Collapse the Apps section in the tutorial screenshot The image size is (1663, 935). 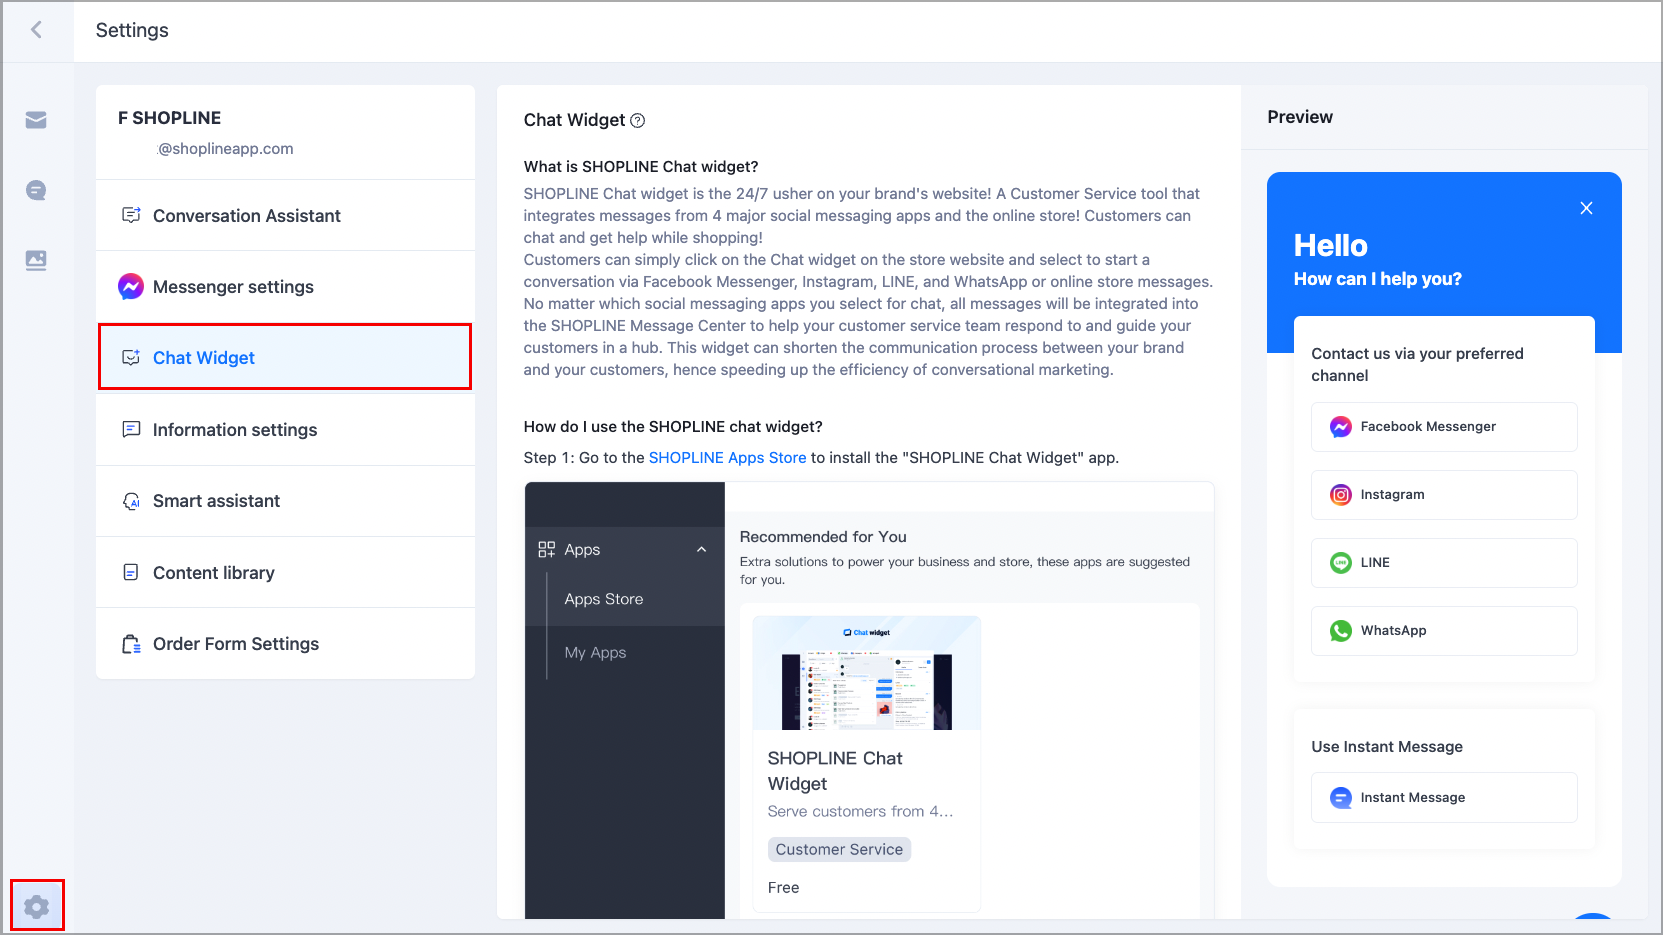701,549
